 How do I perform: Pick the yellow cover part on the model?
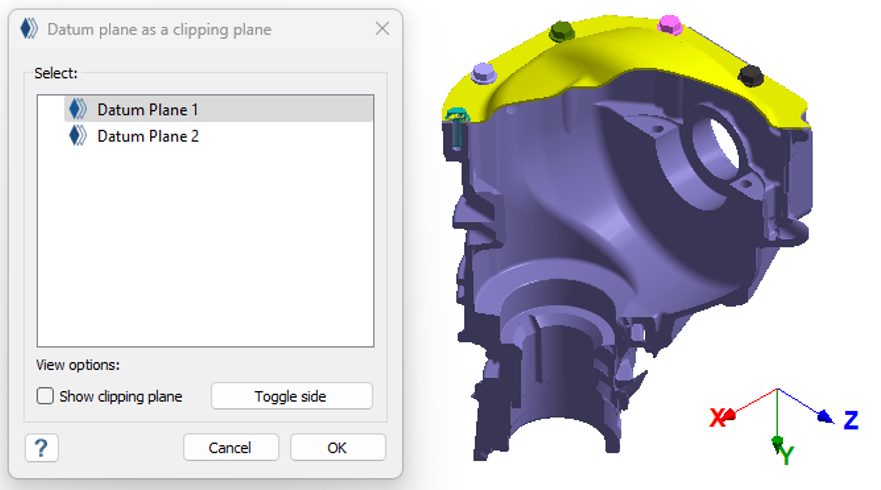(x=620, y=60)
